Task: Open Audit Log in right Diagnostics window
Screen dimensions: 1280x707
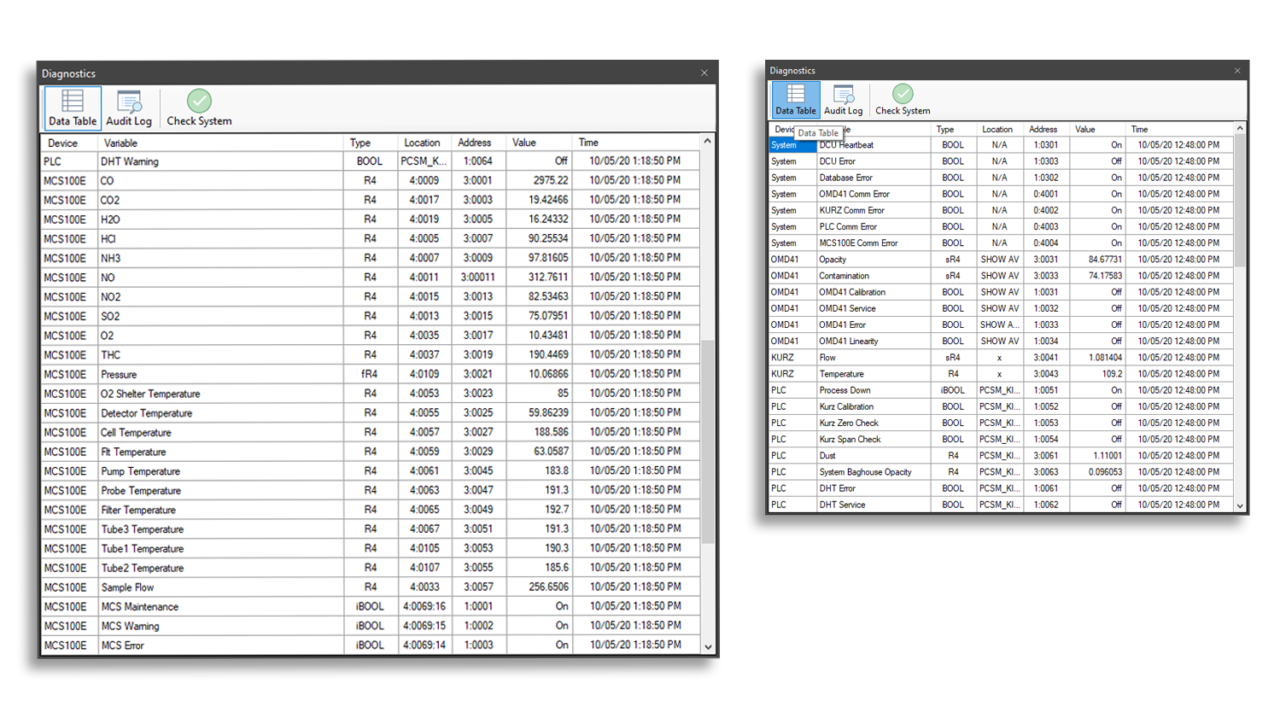Action: [x=843, y=98]
